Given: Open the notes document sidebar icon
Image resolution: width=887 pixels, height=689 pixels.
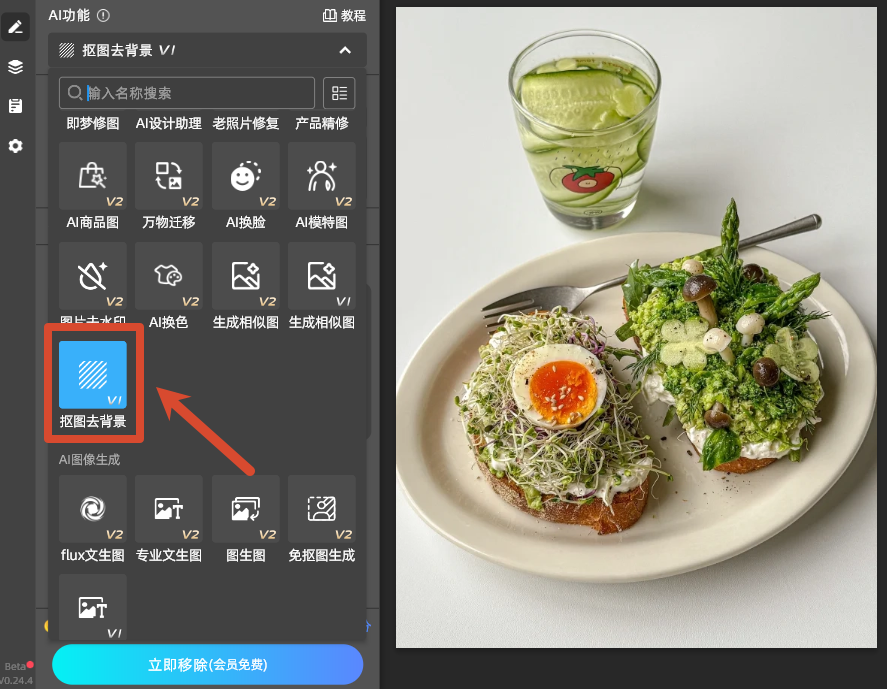Looking at the screenshot, I should (15, 106).
